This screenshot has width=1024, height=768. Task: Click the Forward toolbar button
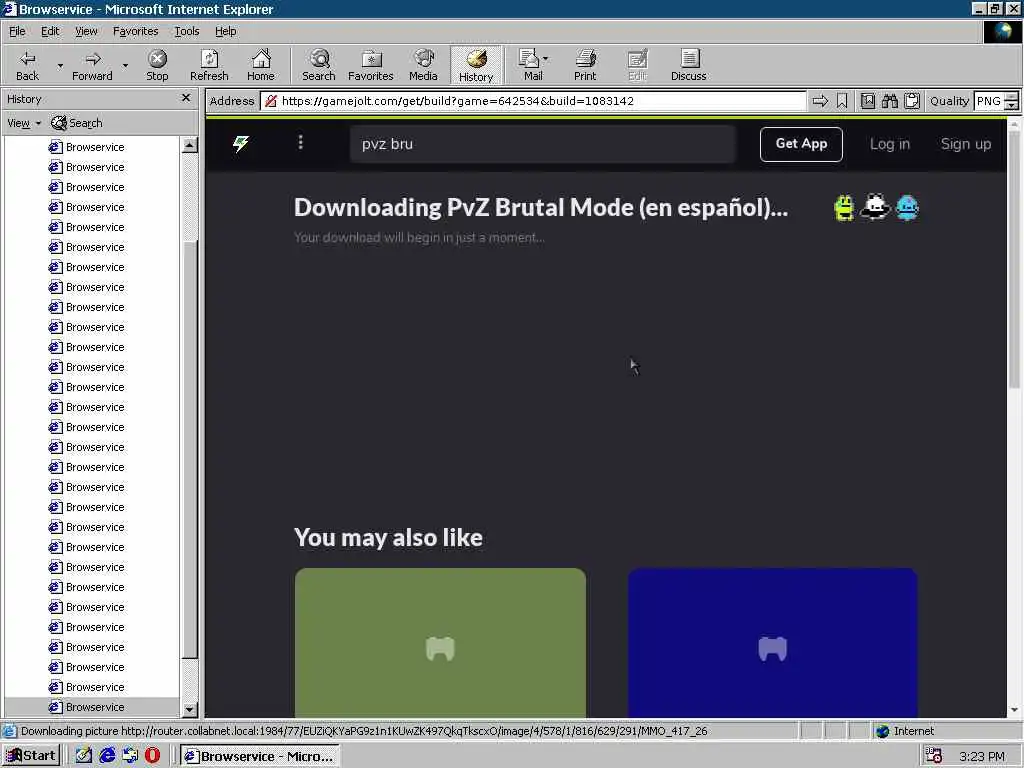(92, 65)
